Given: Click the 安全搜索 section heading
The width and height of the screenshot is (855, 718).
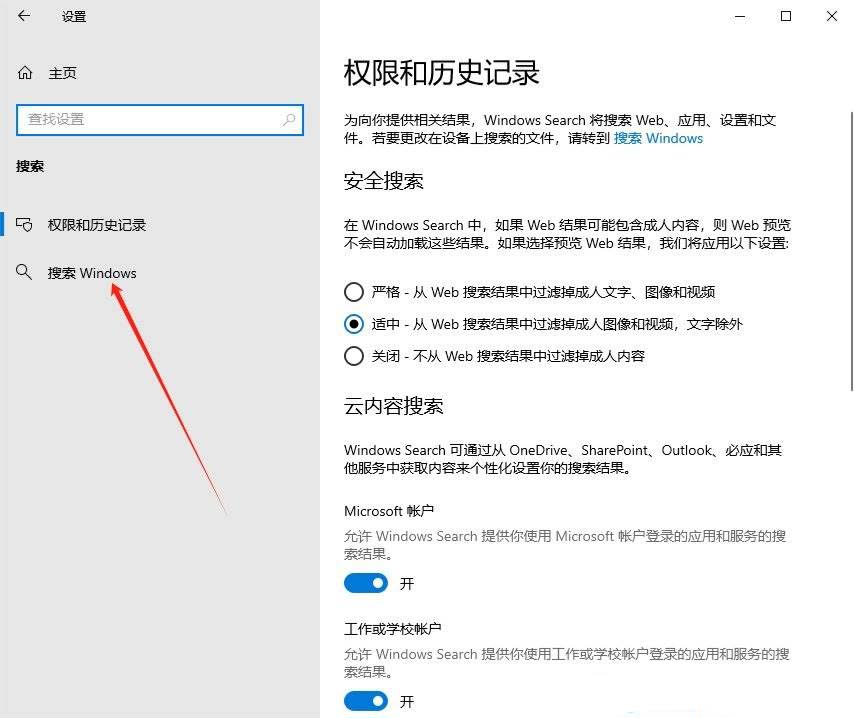Looking at the screenshot, I should pyautogui.click(x=384, y=181).
